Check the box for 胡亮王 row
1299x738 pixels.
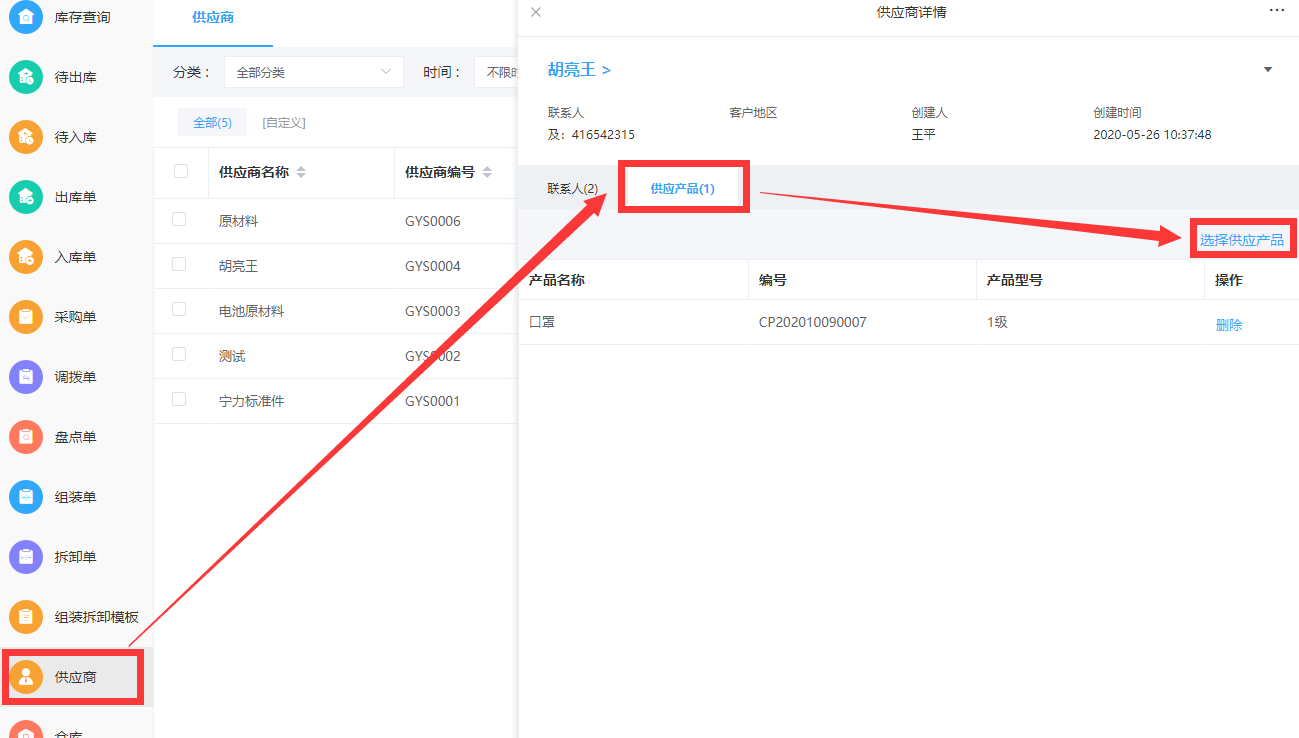point(179,264)
